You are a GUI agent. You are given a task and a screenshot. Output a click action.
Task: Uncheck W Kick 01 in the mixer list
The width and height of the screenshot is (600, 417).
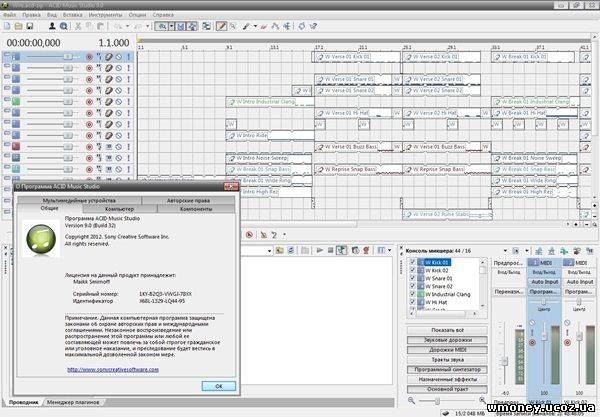[412, 262]
